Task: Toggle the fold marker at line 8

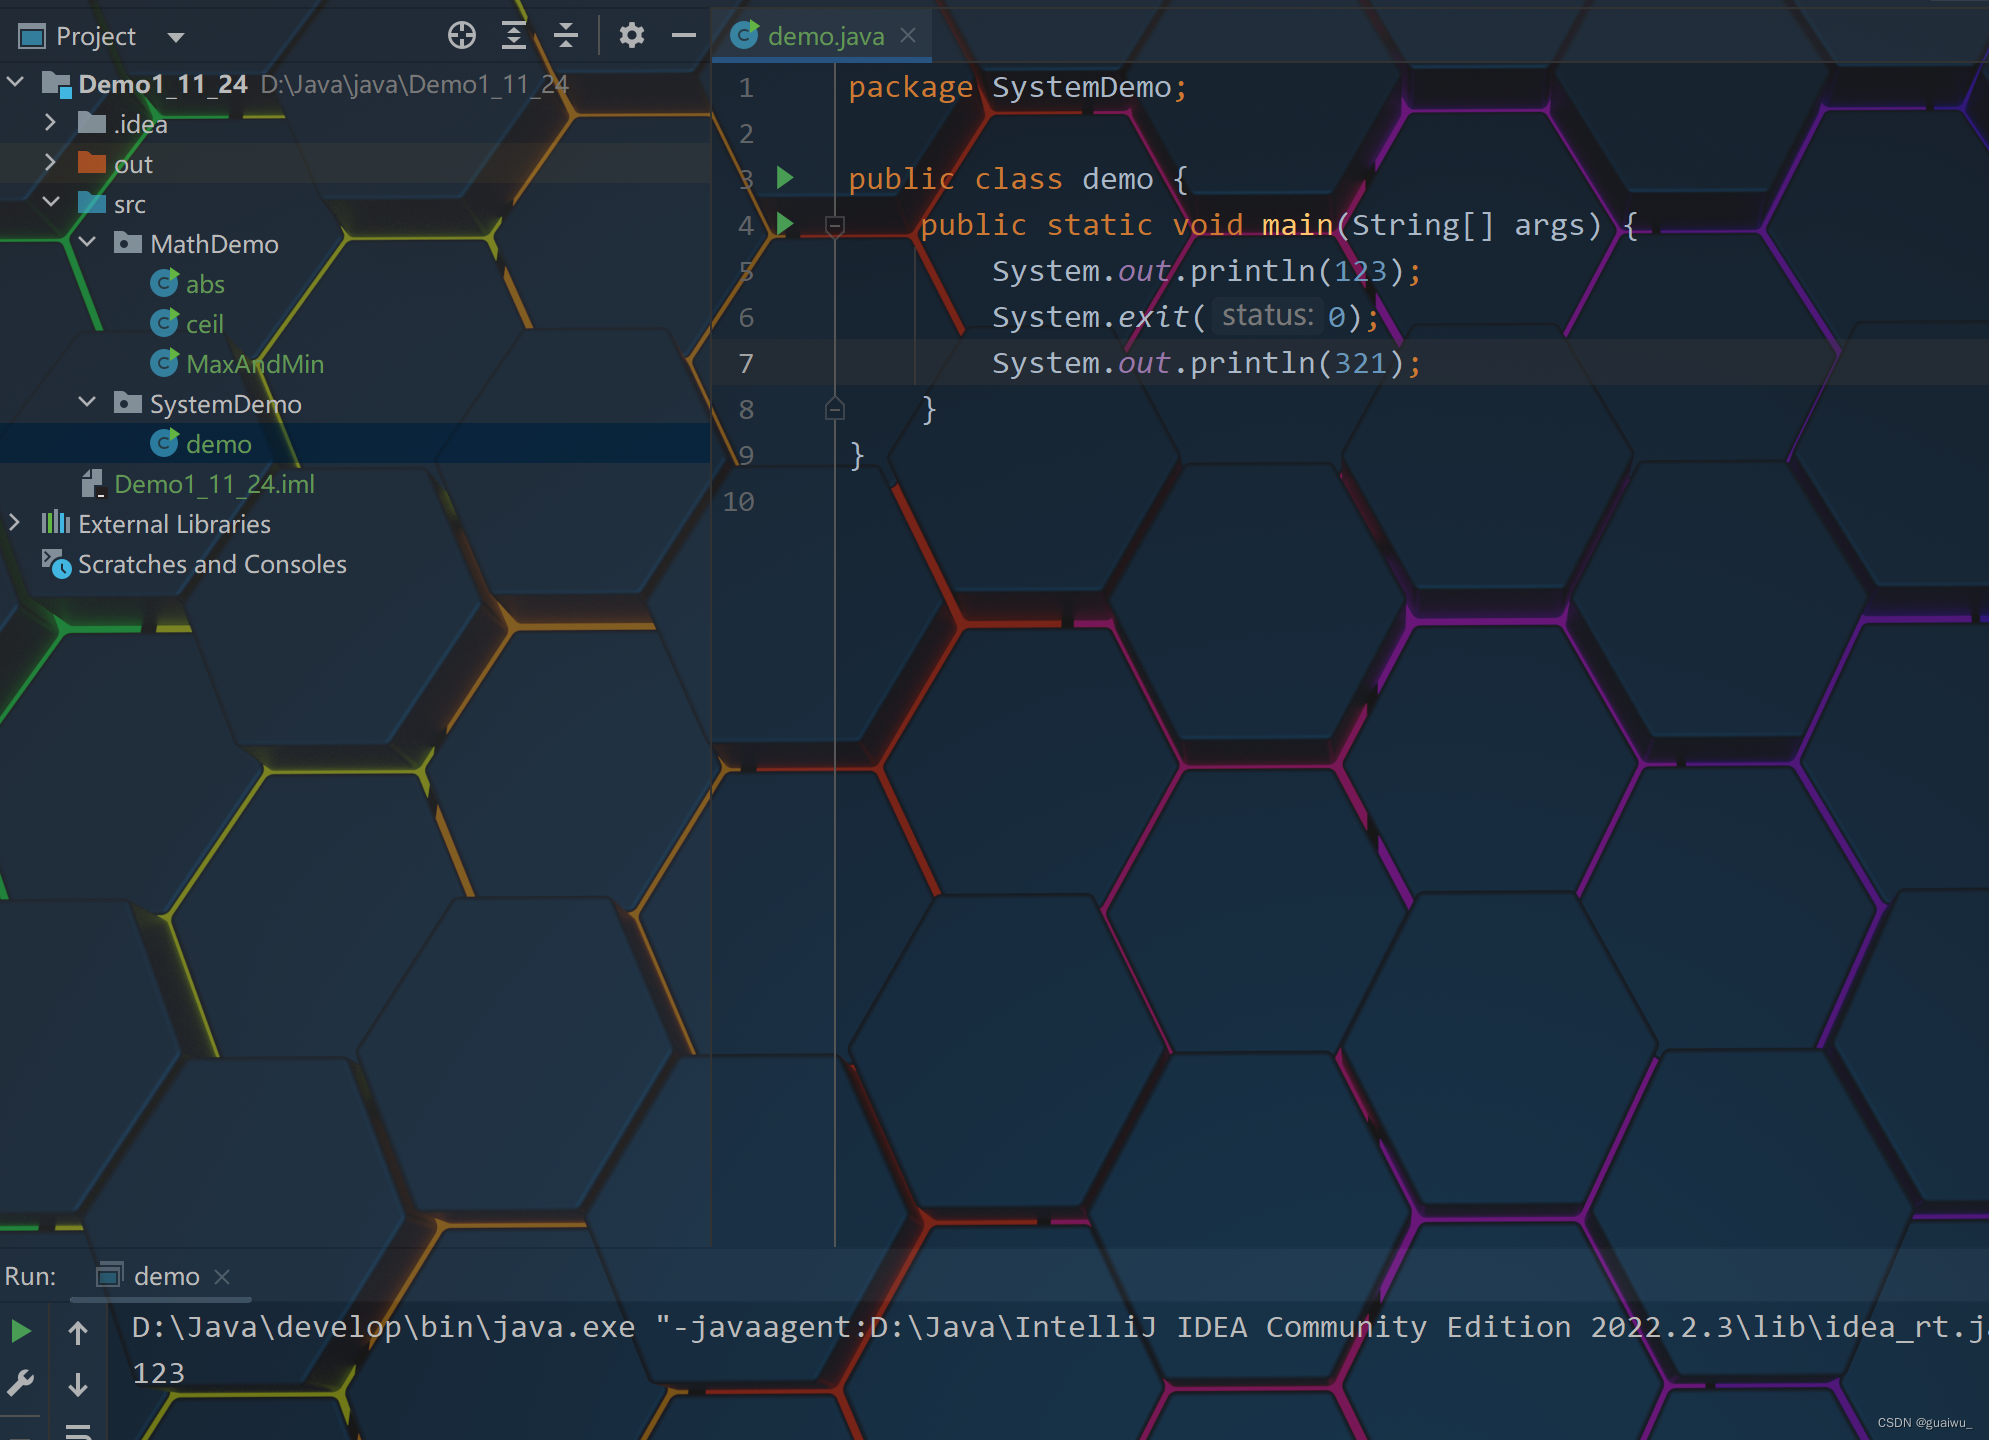Action: click(835, 409)
